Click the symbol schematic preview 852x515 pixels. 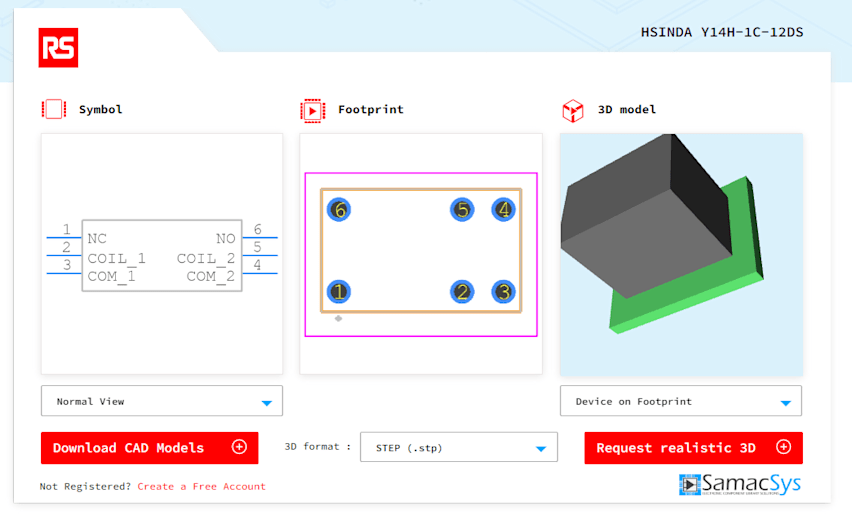162,254
